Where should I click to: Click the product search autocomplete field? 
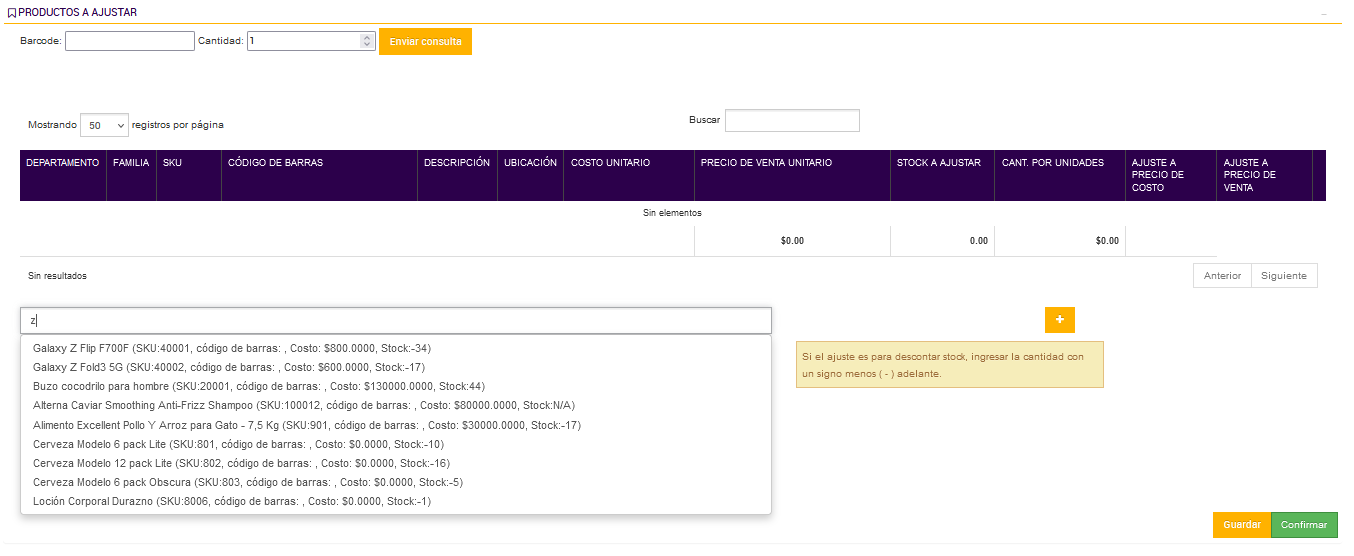point(396,321)
